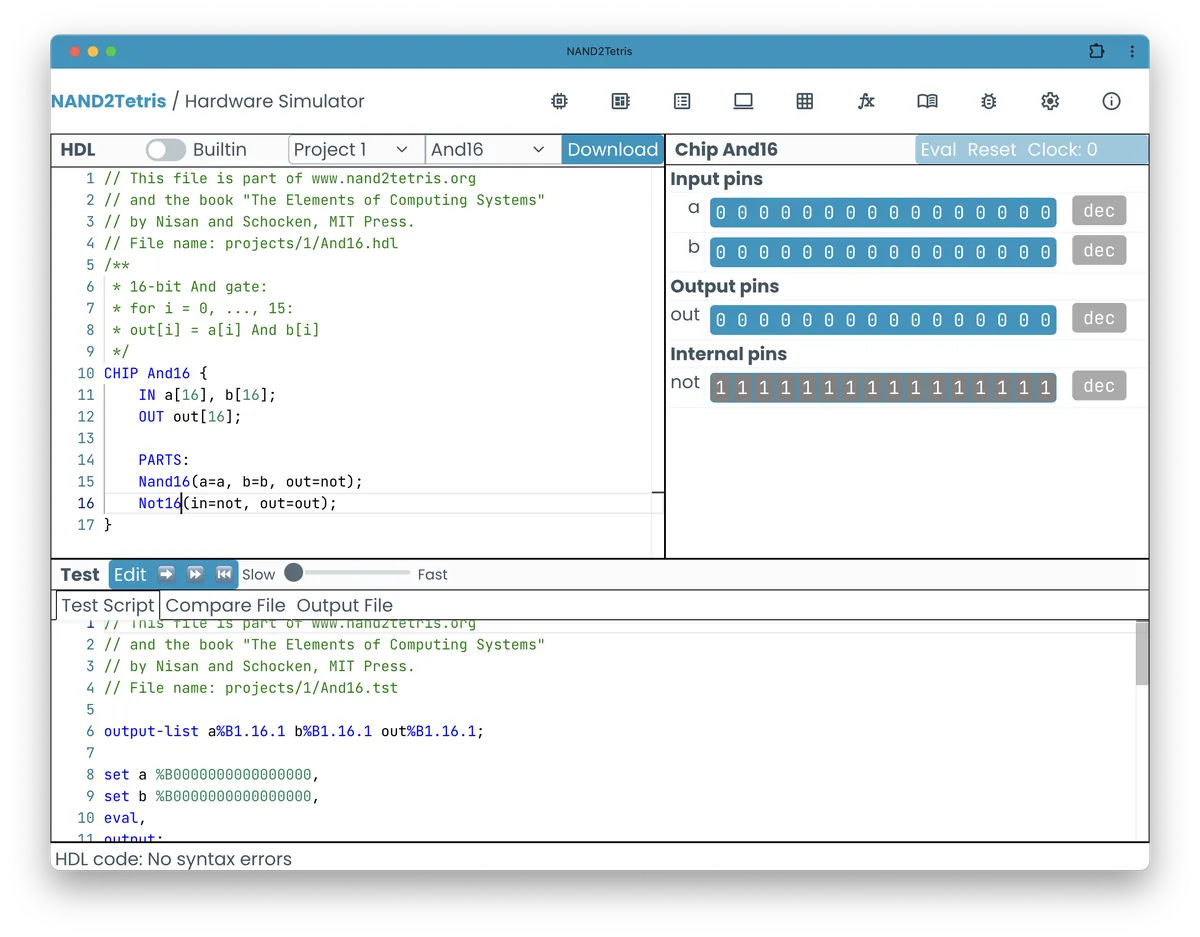Click the NAND2Tetris title link
Viewport: 1200px width, 937px height.
point(109,101)
